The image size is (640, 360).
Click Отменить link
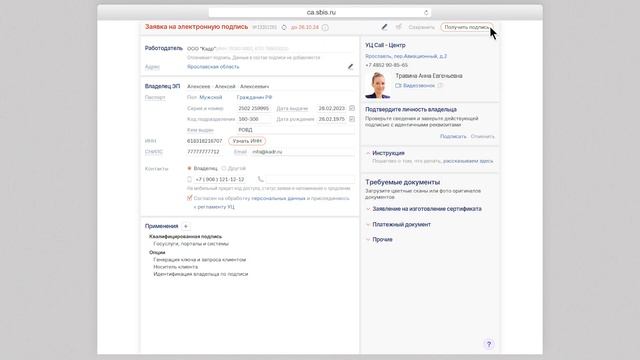[x=482, y=136]
